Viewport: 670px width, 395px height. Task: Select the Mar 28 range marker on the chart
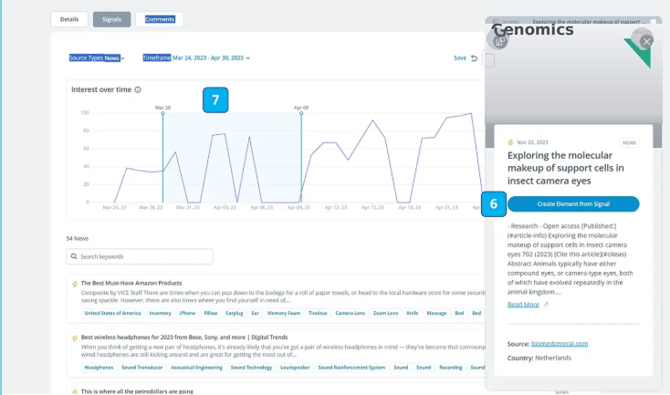click(x=163, y=113)
